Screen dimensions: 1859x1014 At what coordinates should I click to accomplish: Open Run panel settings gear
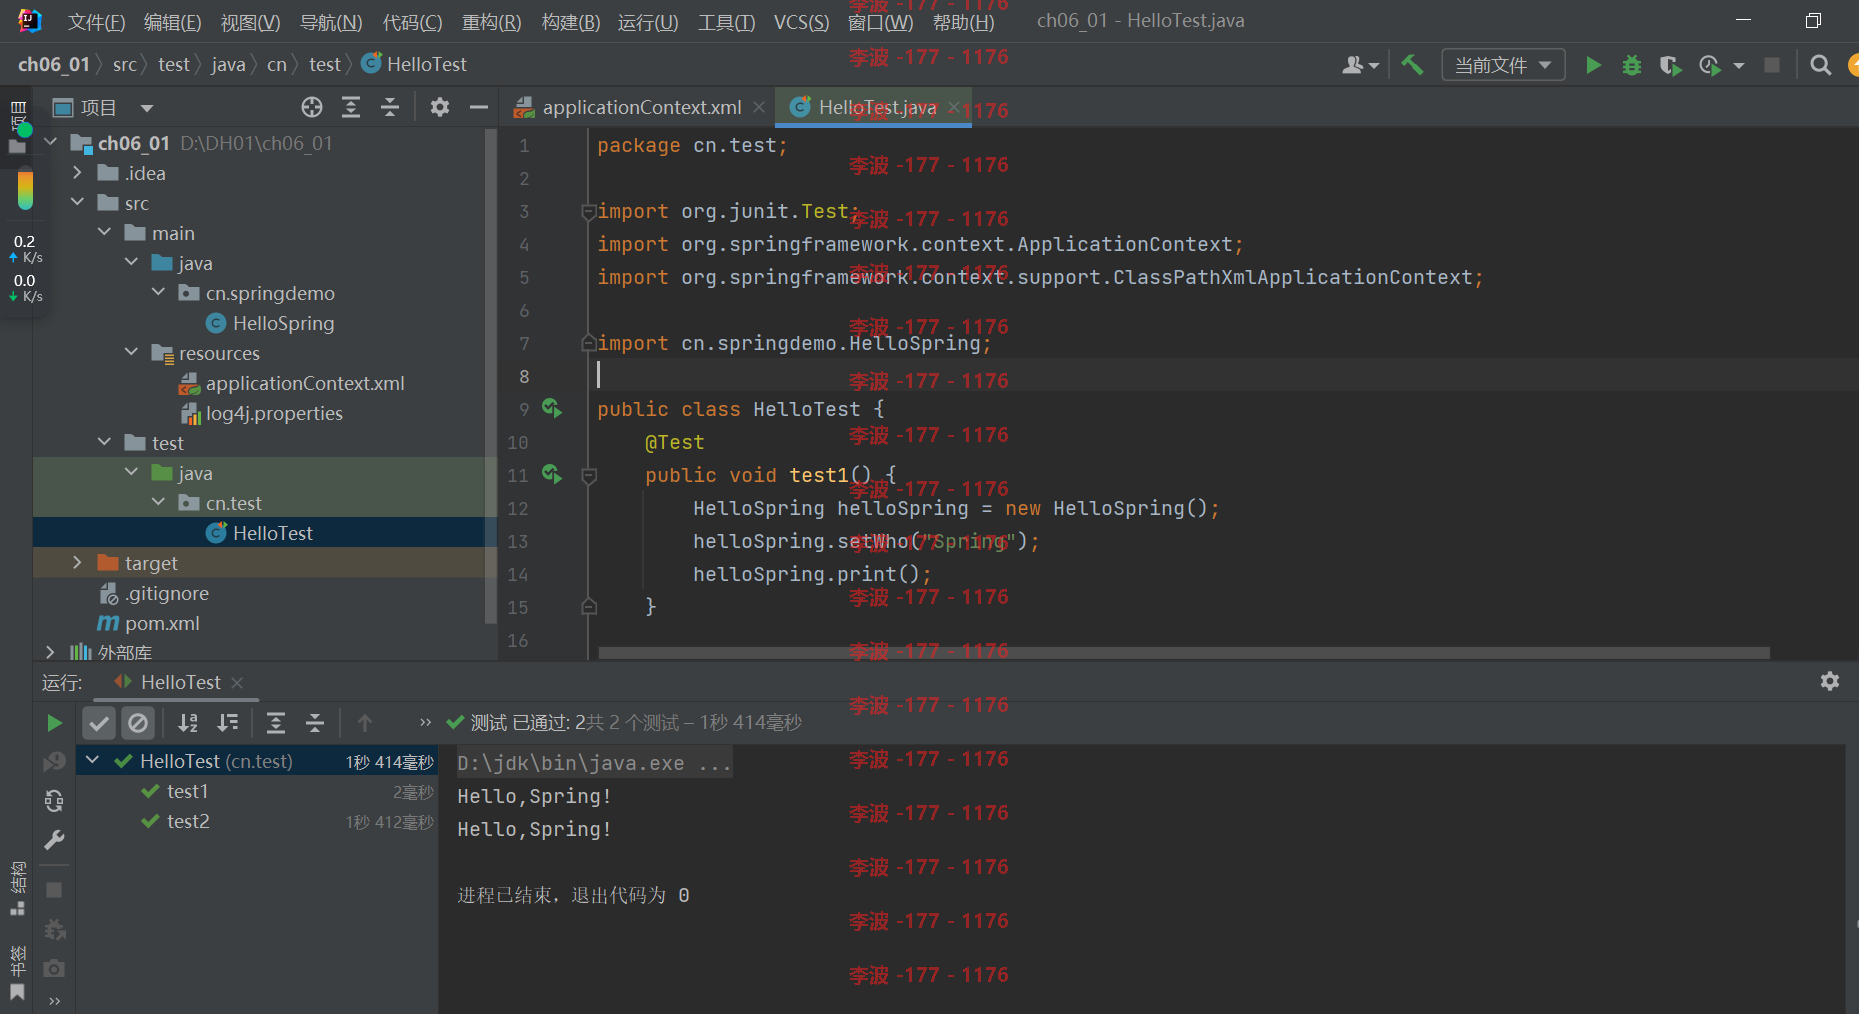tap(1830, 681)
